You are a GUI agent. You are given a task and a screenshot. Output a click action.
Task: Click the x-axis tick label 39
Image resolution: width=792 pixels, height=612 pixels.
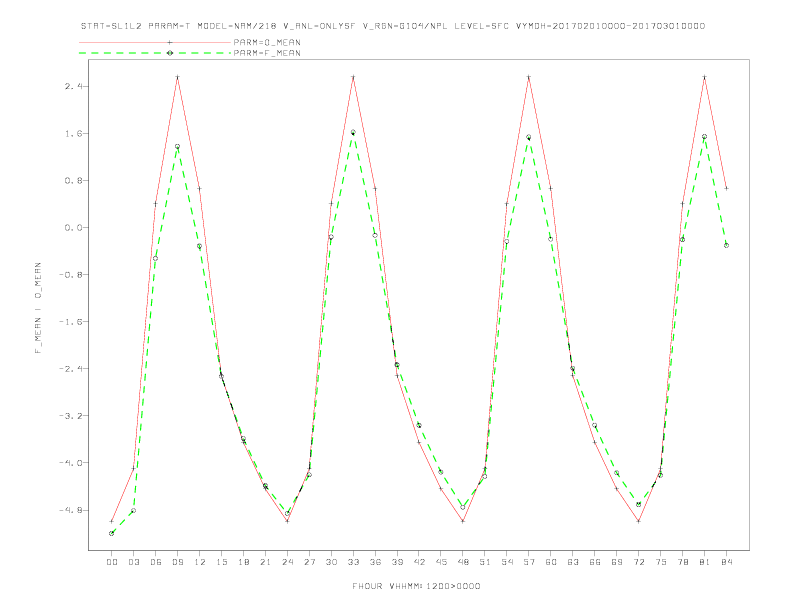pos(398,562)
